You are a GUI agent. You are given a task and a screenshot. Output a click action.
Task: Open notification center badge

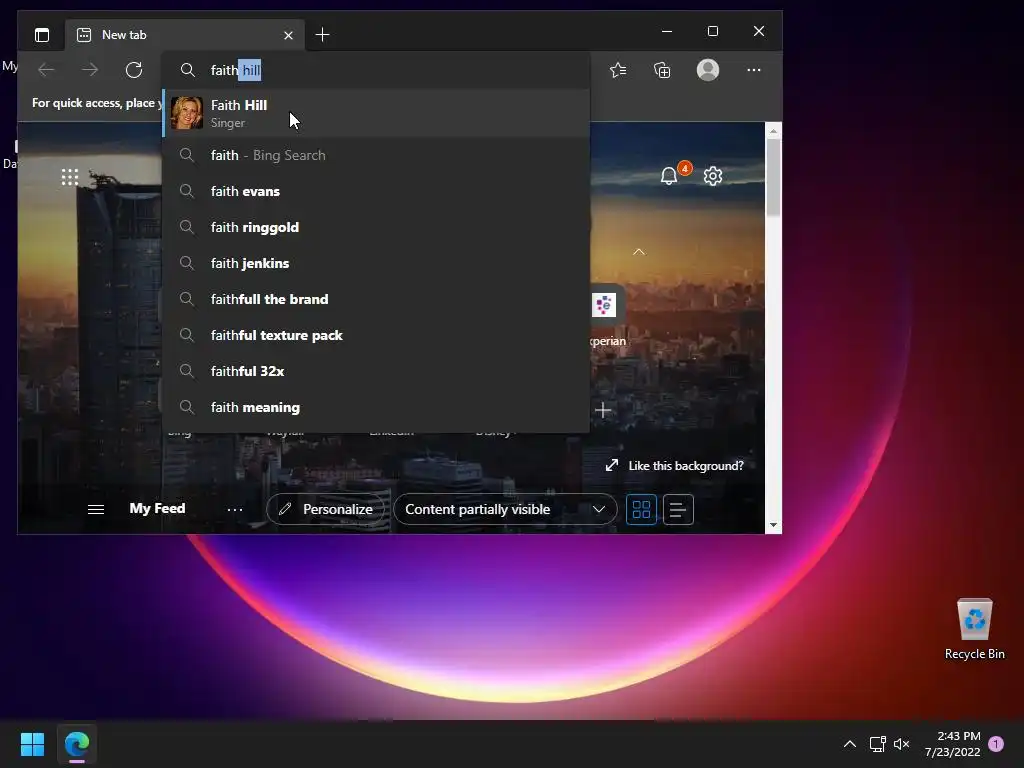(997, 744)
